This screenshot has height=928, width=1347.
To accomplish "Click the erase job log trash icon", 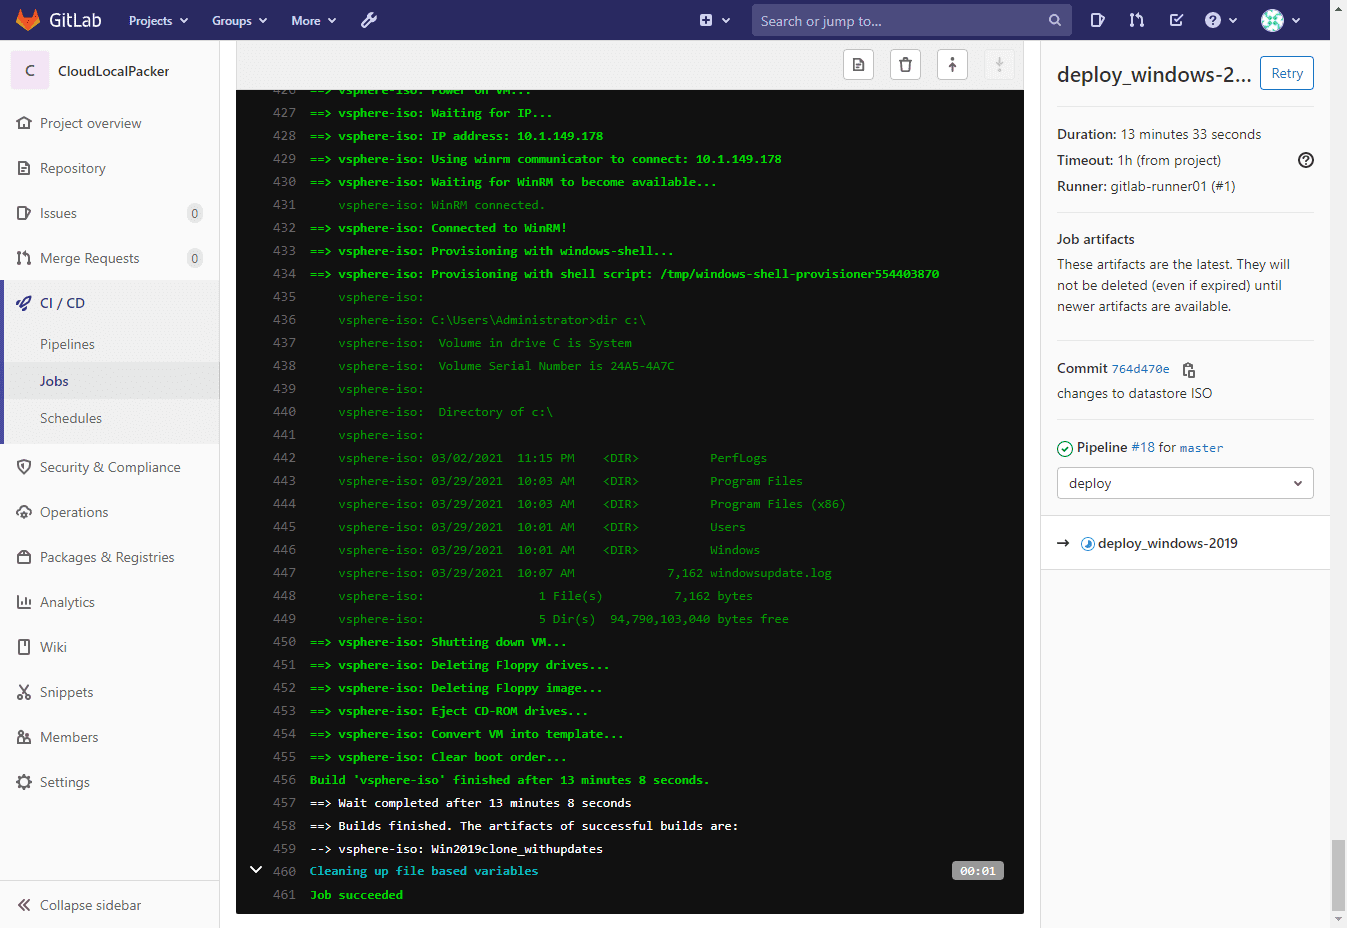I will pos(905,65).
